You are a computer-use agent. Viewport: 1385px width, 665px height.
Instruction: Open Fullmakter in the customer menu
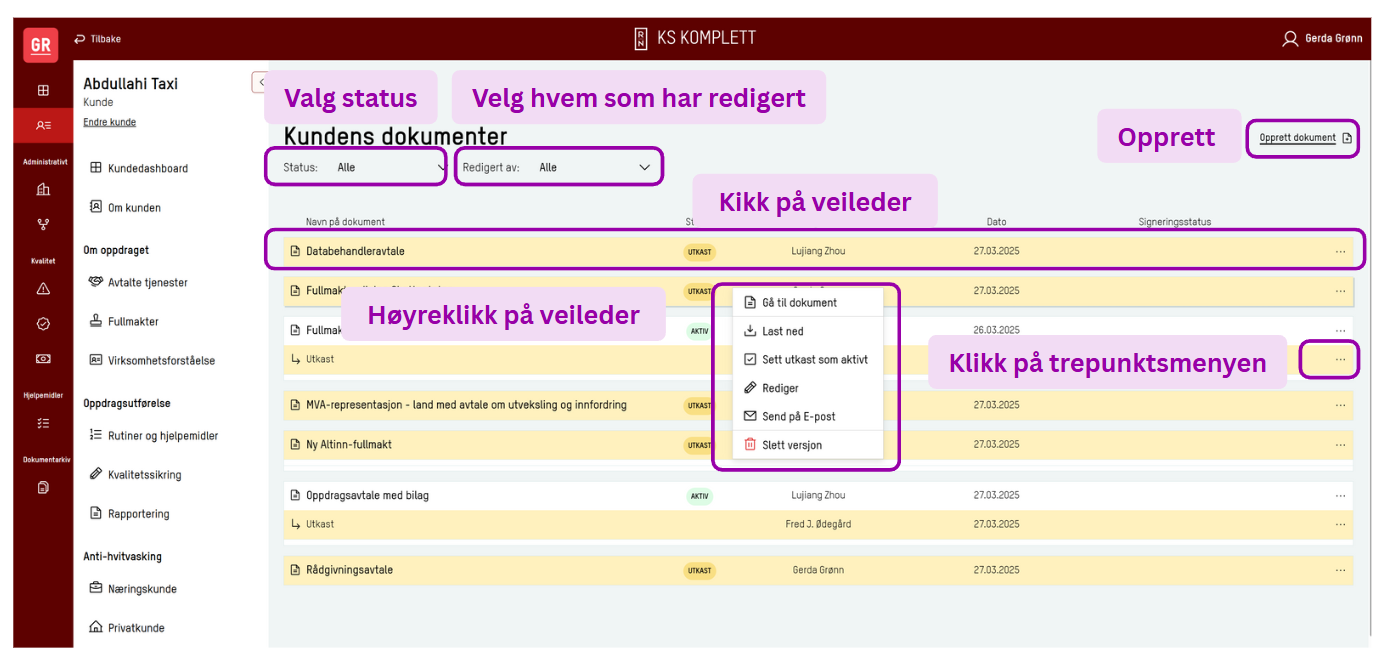point(124,321)
